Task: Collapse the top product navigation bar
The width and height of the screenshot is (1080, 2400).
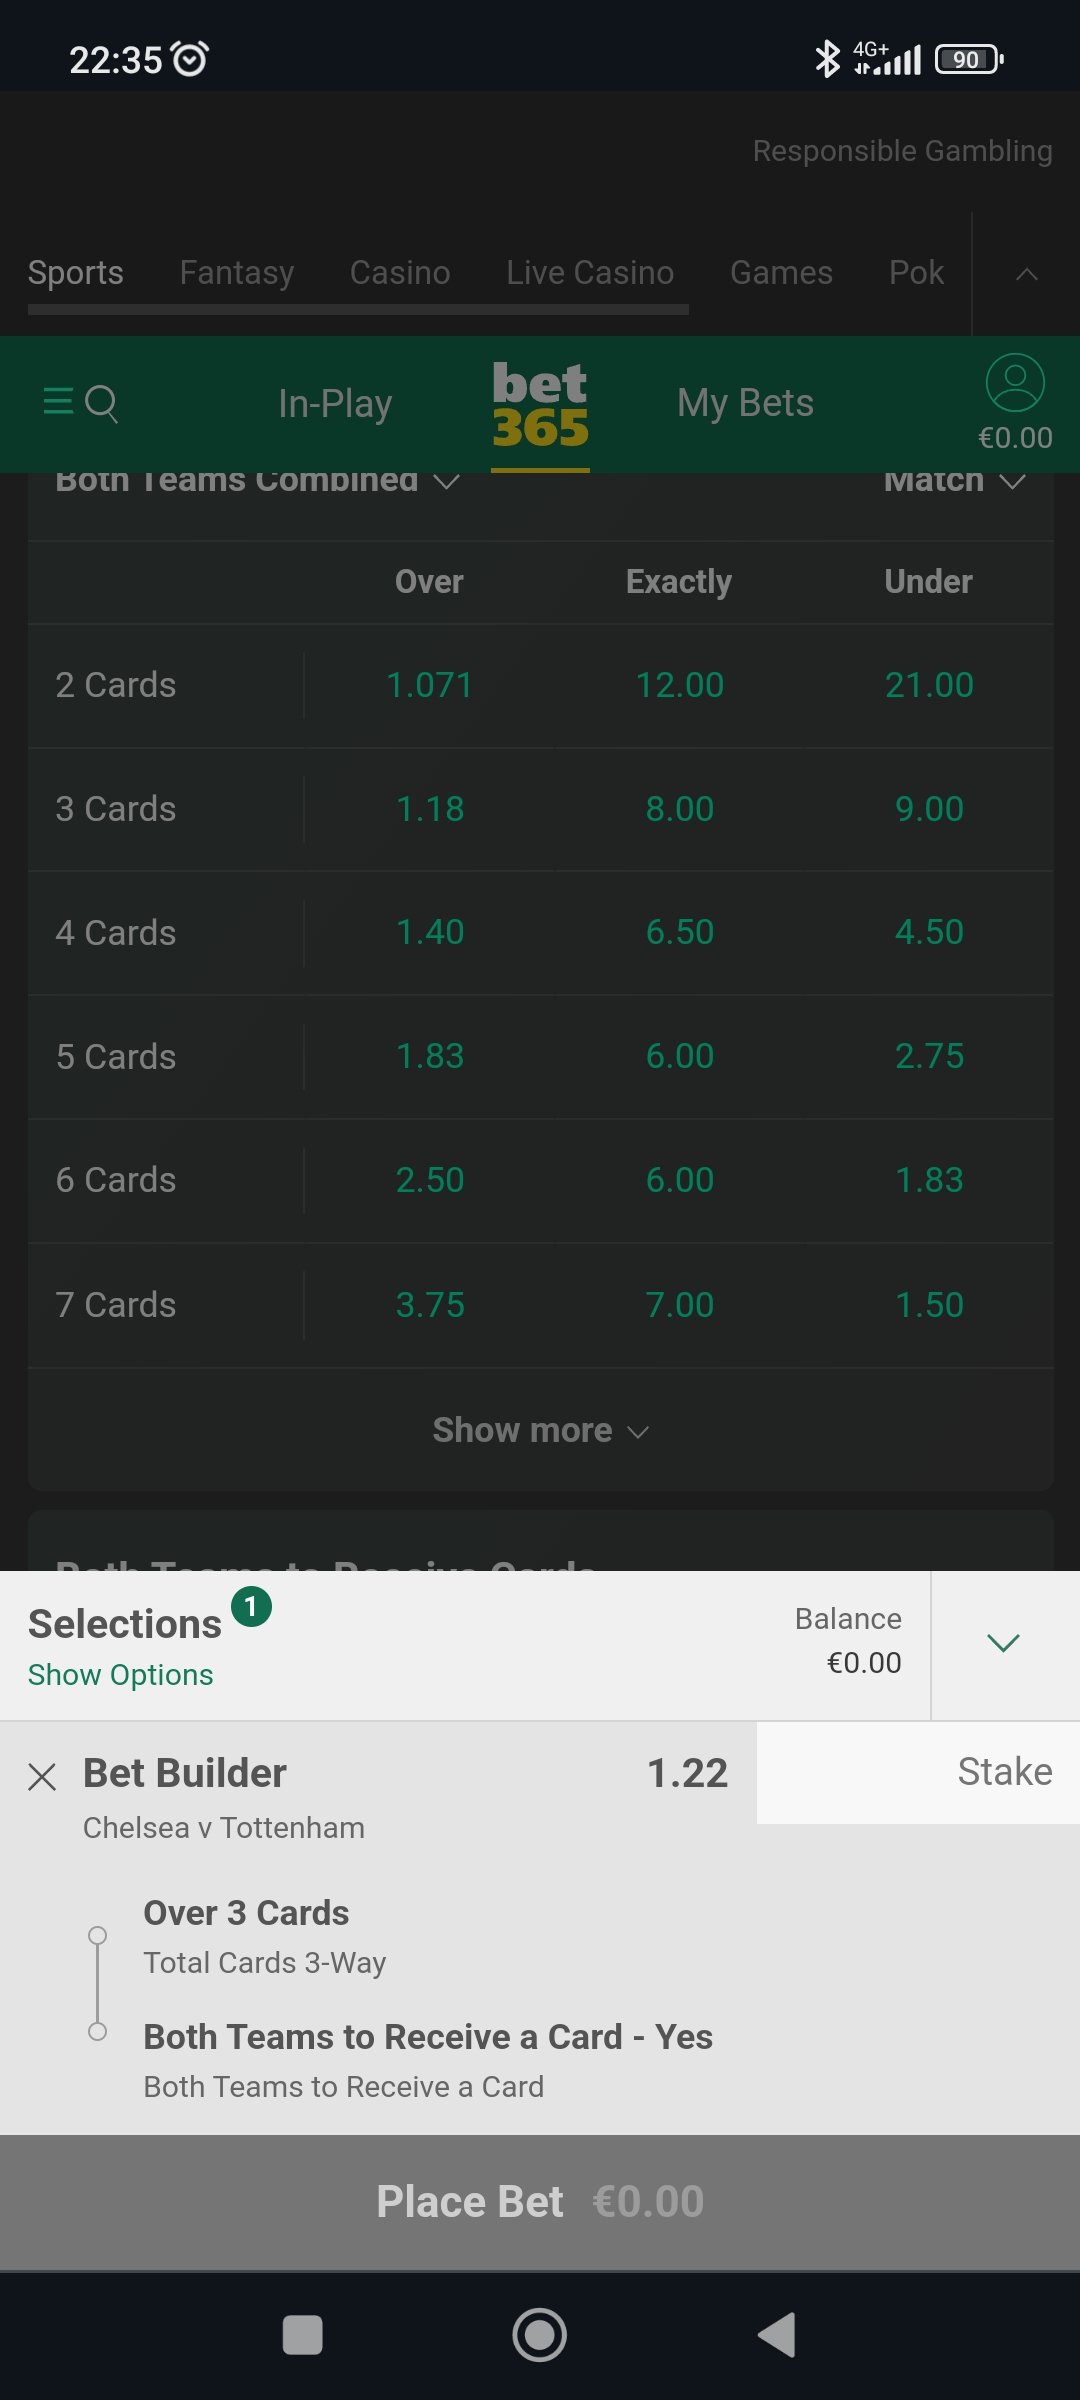Action: [x=1026, y=274]
